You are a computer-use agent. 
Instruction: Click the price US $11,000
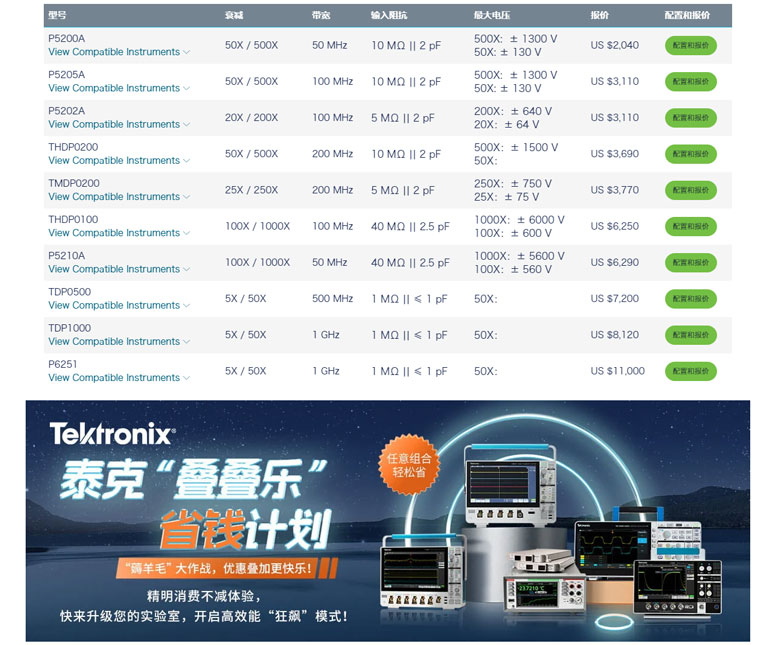(x=618, y=371)
